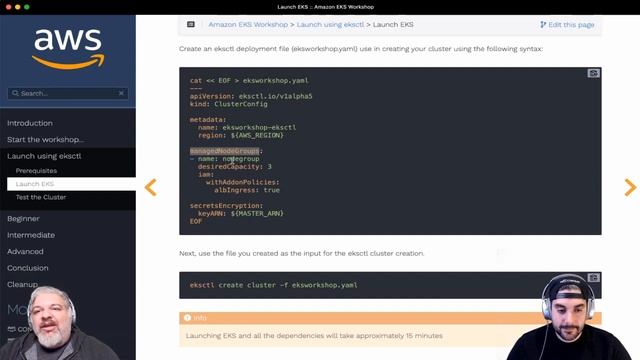Click 'region: ${AWS_REGION}' line
640x360 pixels.
tap(241, 135)
